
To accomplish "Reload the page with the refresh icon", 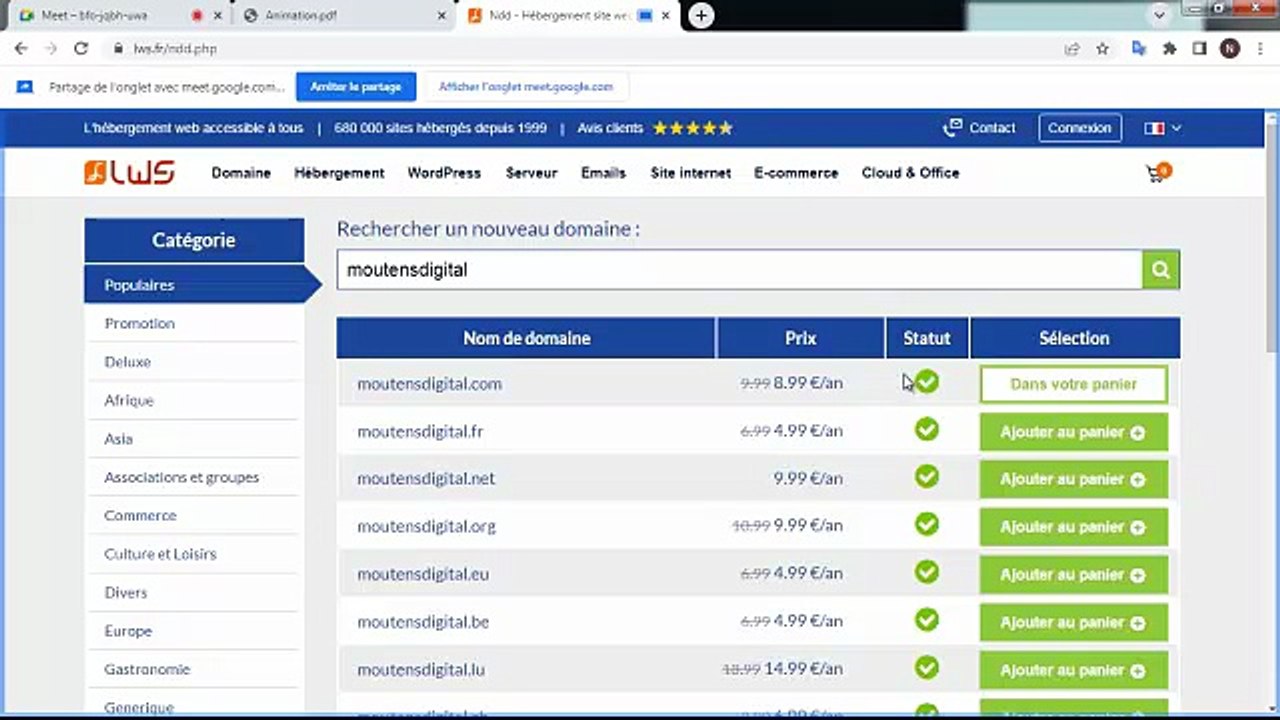I will point(81,48).
